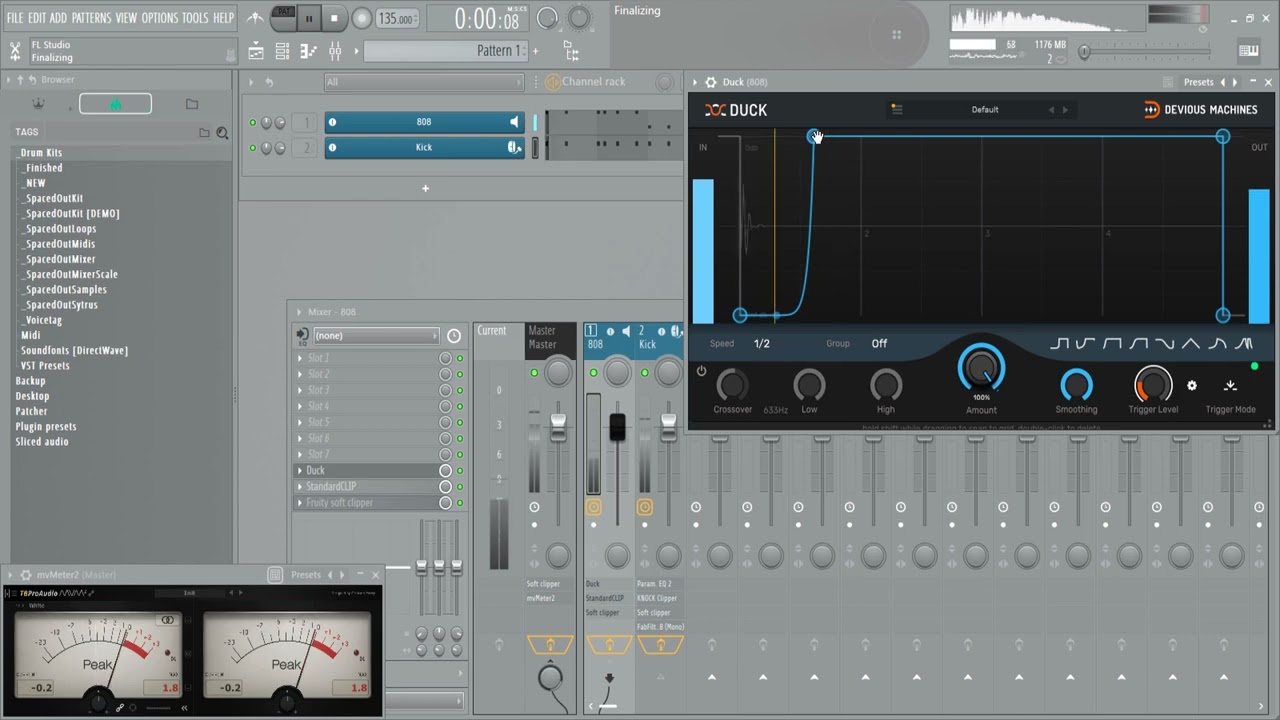Image resolution: width=1280 pixels, height=720 pixels.
Task: Click the tempo field showing 135.000
Action: pos(397,19)
